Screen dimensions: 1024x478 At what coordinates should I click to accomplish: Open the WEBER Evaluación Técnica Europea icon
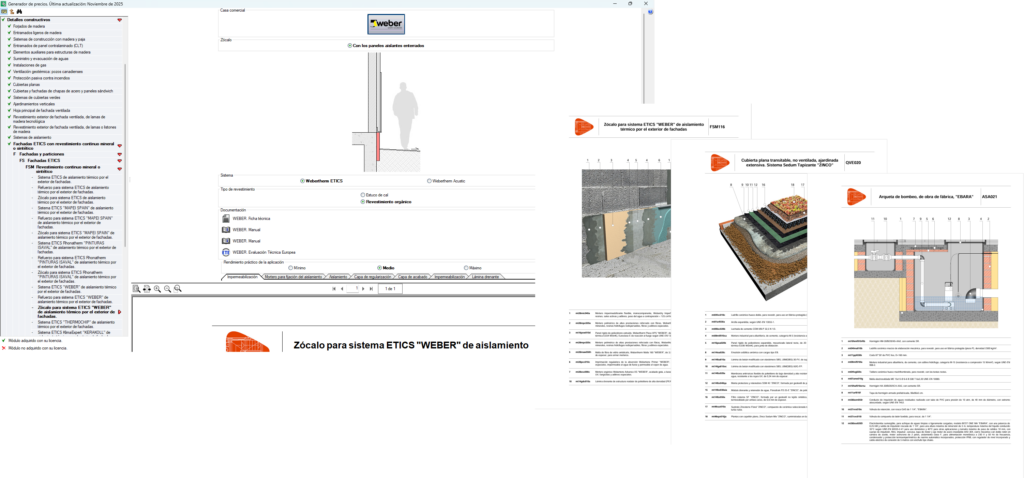click(x=226, y=251)
